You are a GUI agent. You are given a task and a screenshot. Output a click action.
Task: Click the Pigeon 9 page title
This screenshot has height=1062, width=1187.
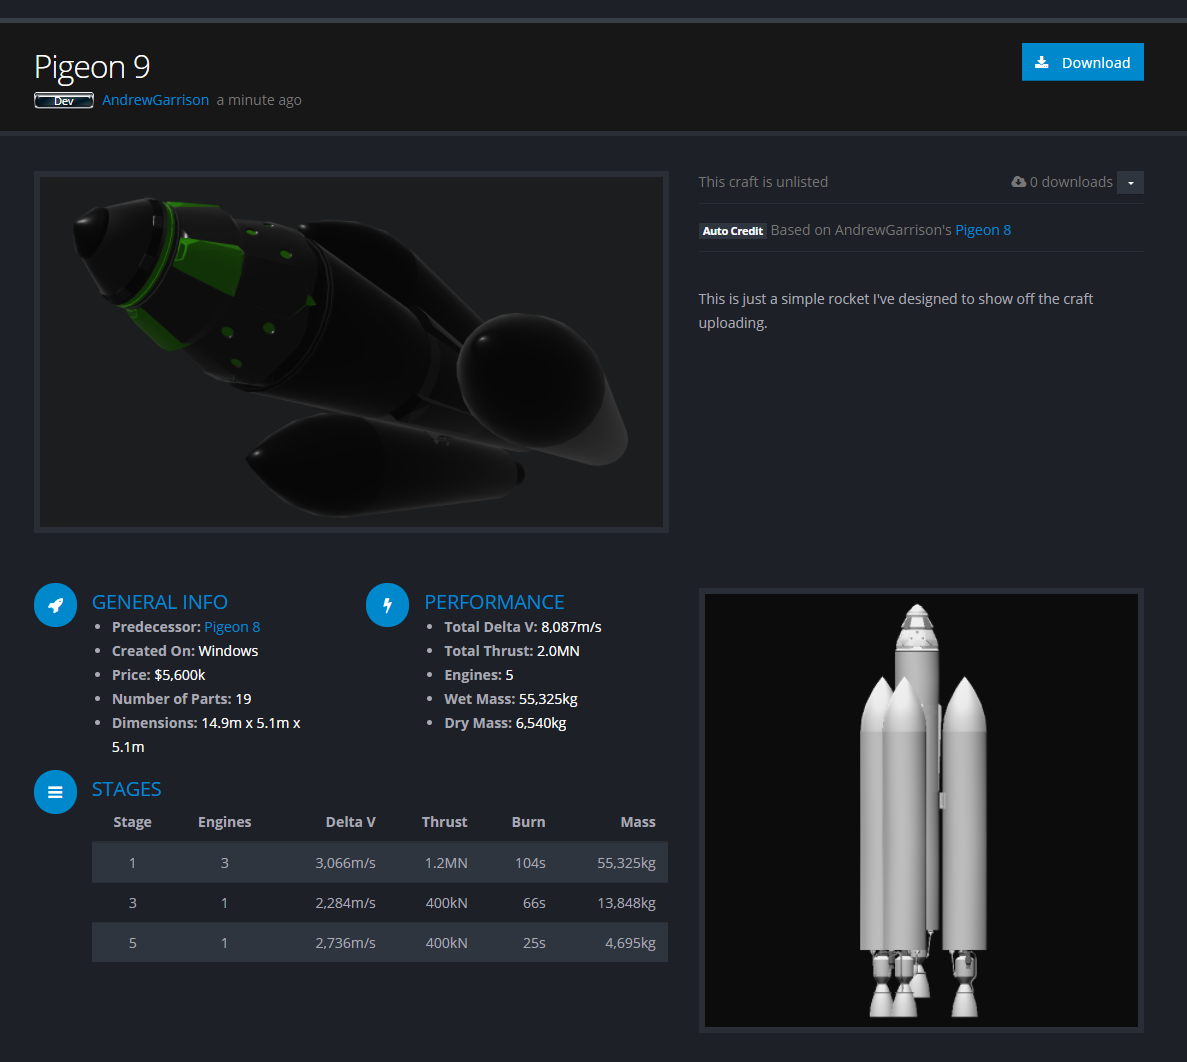coord(92,67)
